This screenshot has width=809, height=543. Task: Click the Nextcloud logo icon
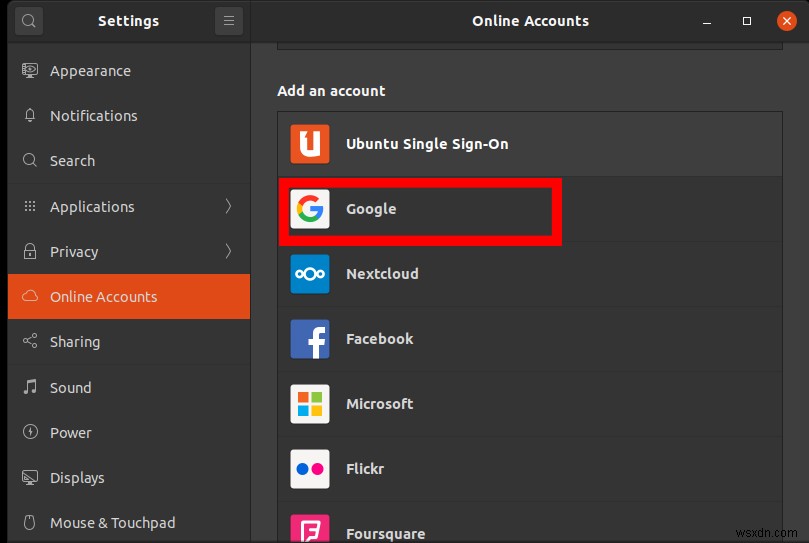tap(310, 274)
